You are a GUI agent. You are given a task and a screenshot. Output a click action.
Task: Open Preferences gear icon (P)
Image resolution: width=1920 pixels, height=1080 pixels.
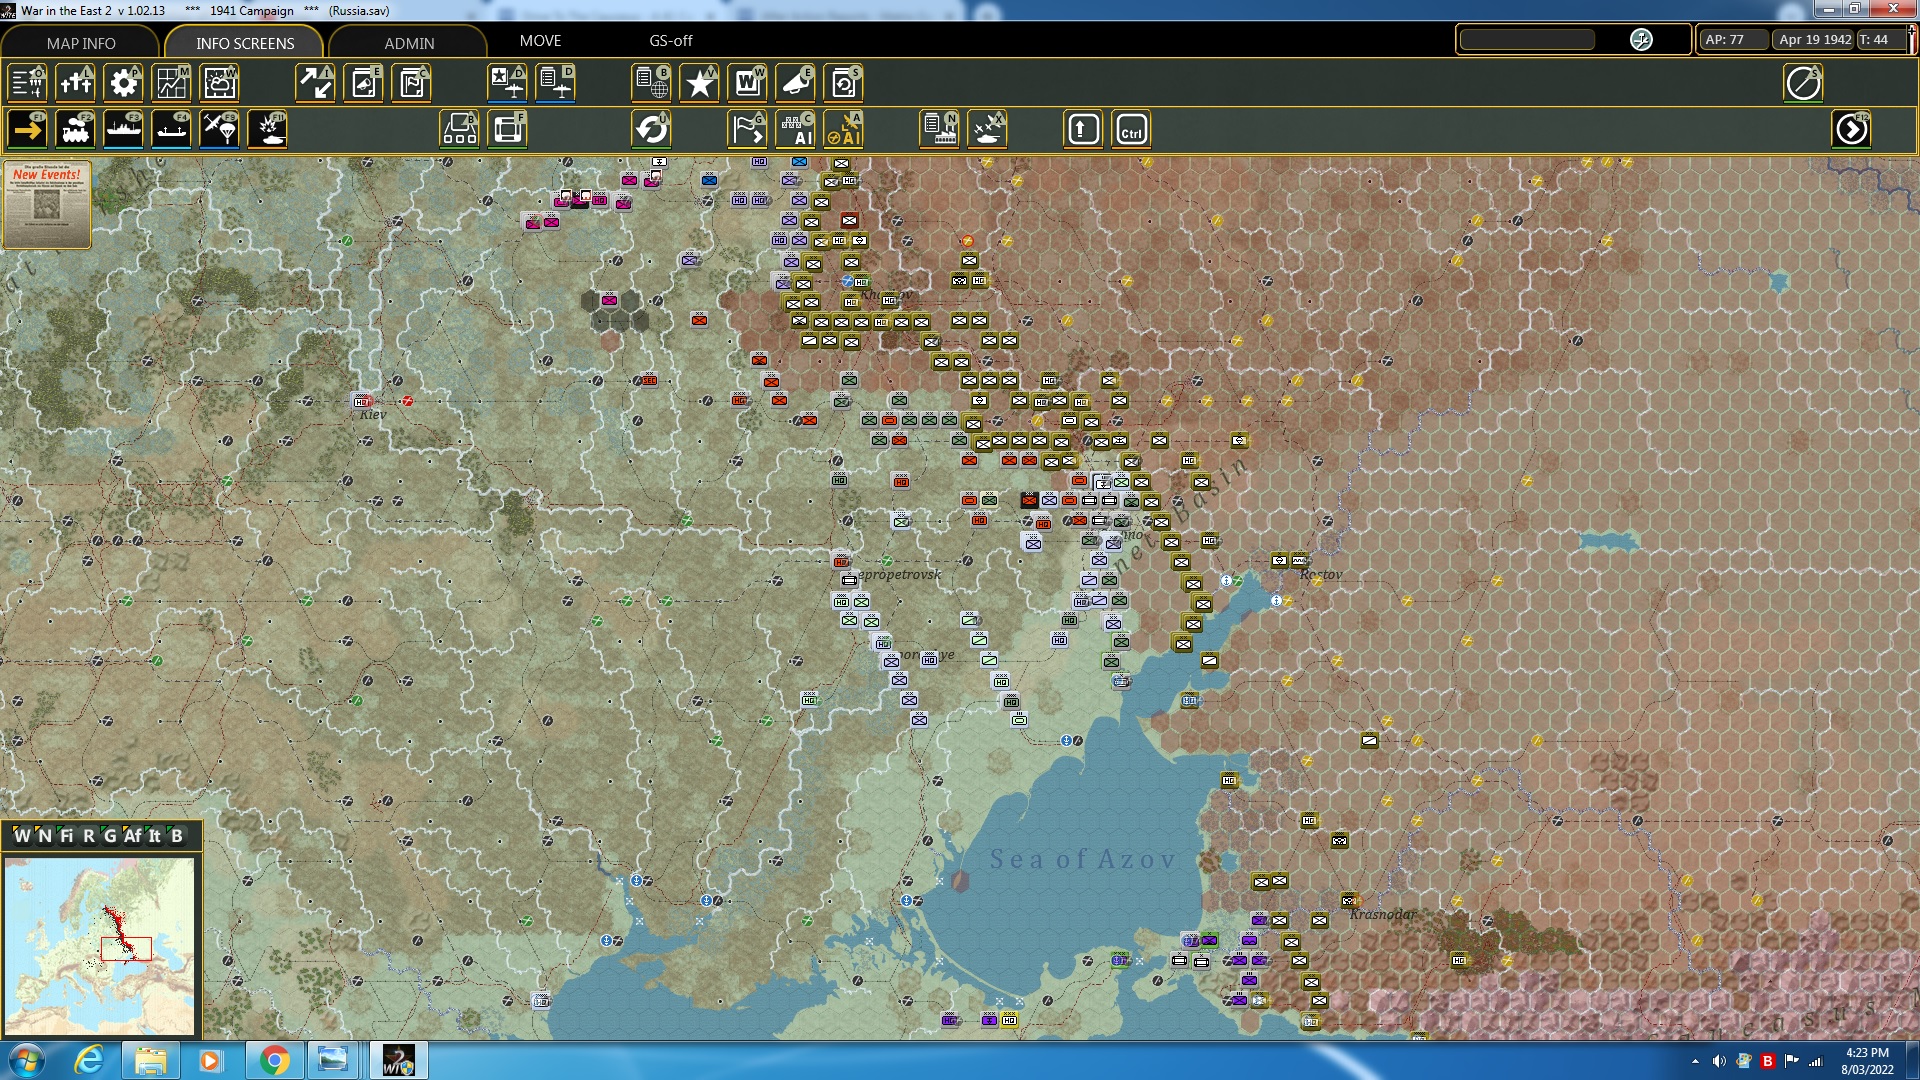(124, 83)
